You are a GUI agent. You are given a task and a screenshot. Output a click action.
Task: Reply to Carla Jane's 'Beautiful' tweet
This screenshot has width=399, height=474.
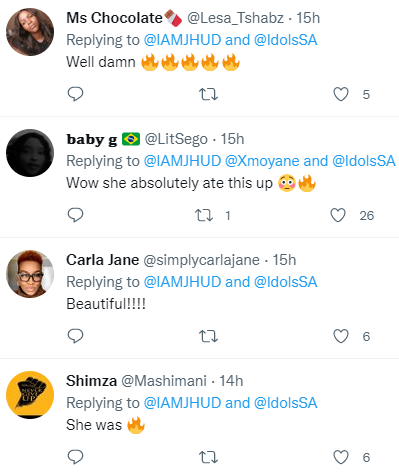click(x=75, y=336)
